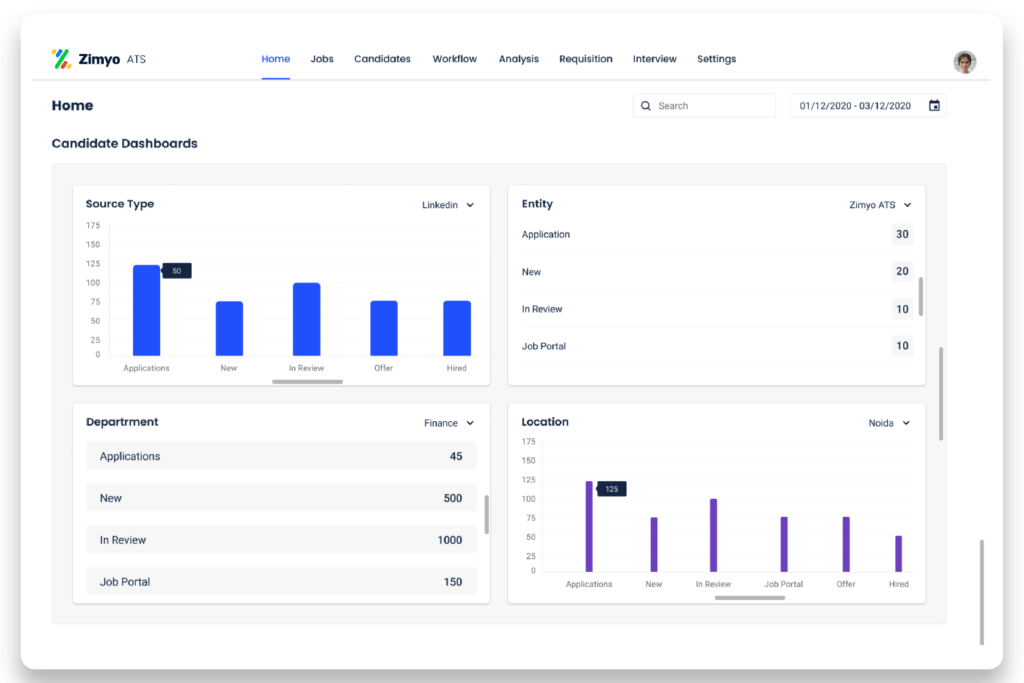Click inside the Search field

click(710, 105)
